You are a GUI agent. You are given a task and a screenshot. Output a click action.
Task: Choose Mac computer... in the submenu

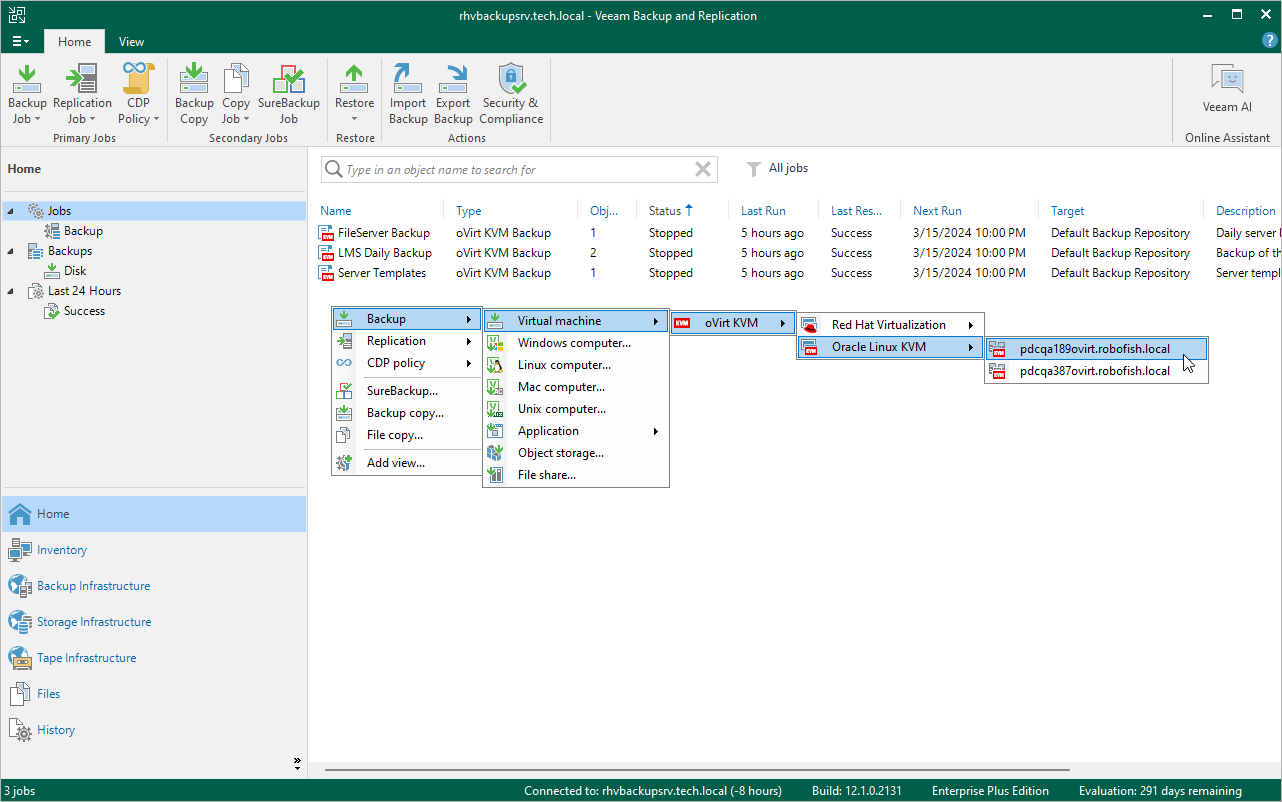tap(576, 387)
